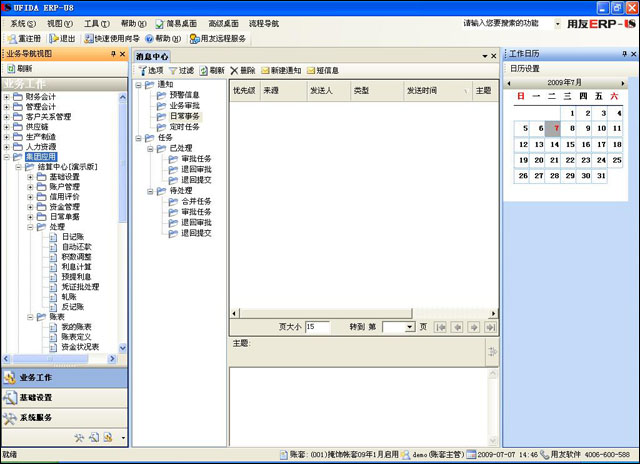
Task: Click the telephone icon in status bar
Action: [544, 454]
